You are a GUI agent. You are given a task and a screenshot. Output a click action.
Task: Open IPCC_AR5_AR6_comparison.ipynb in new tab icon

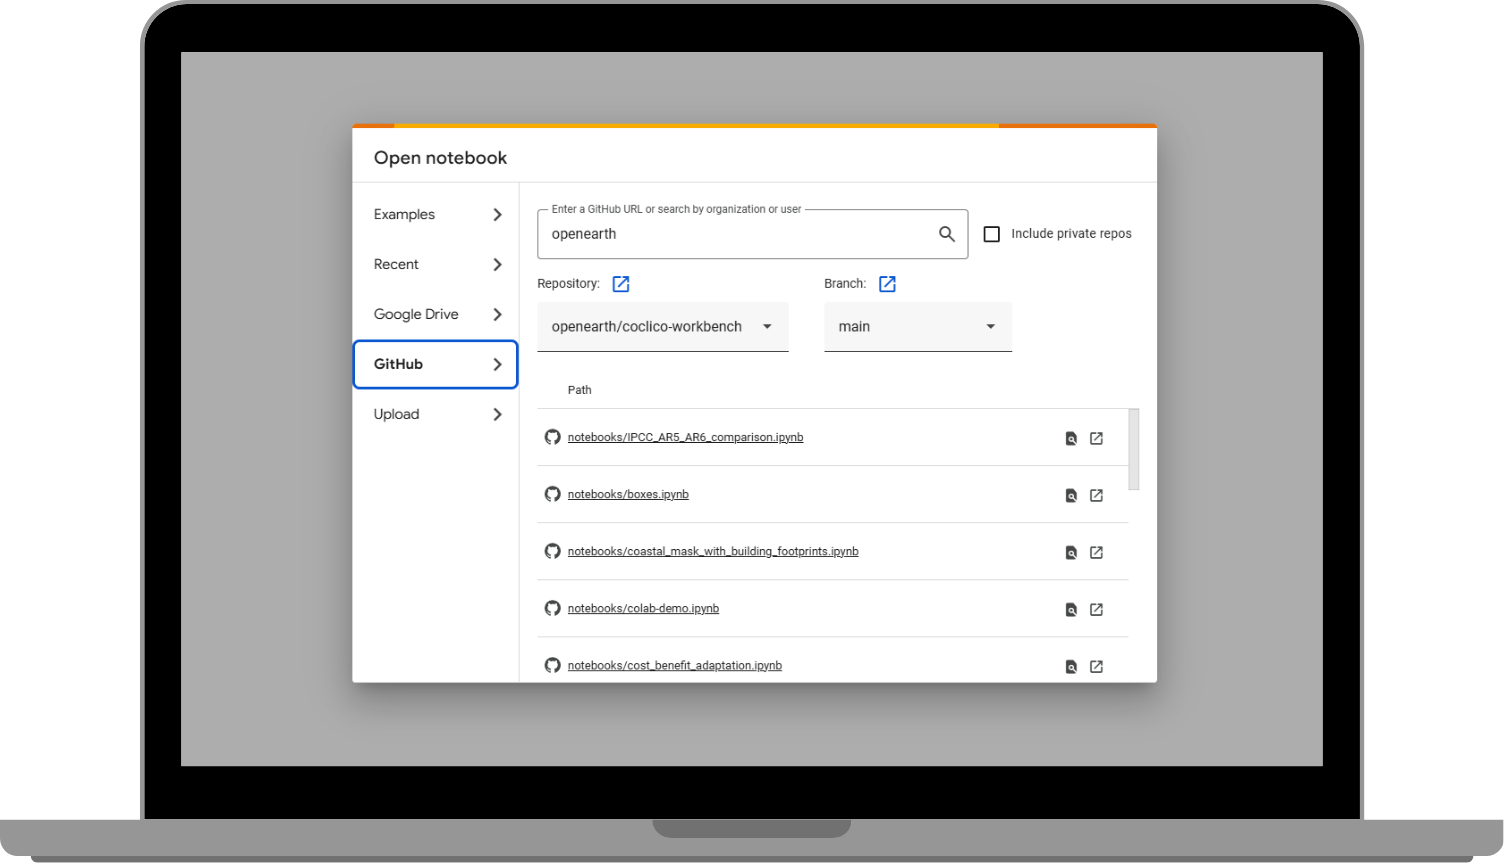coord(1096,438)
